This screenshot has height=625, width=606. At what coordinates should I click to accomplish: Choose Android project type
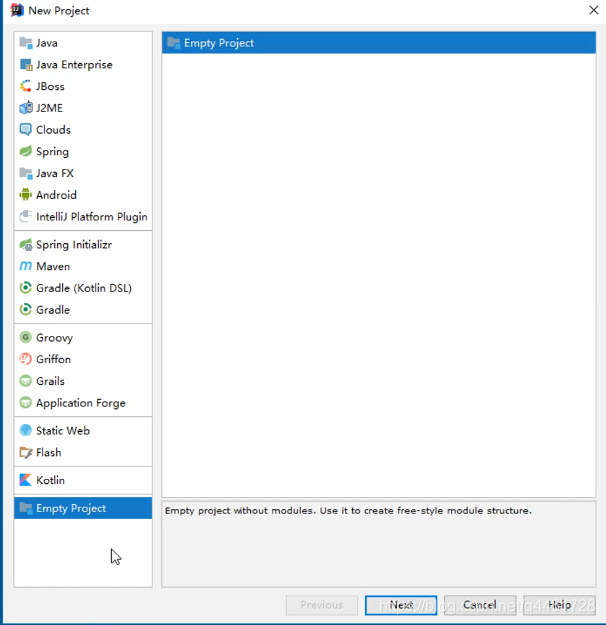tap(83, 195)
